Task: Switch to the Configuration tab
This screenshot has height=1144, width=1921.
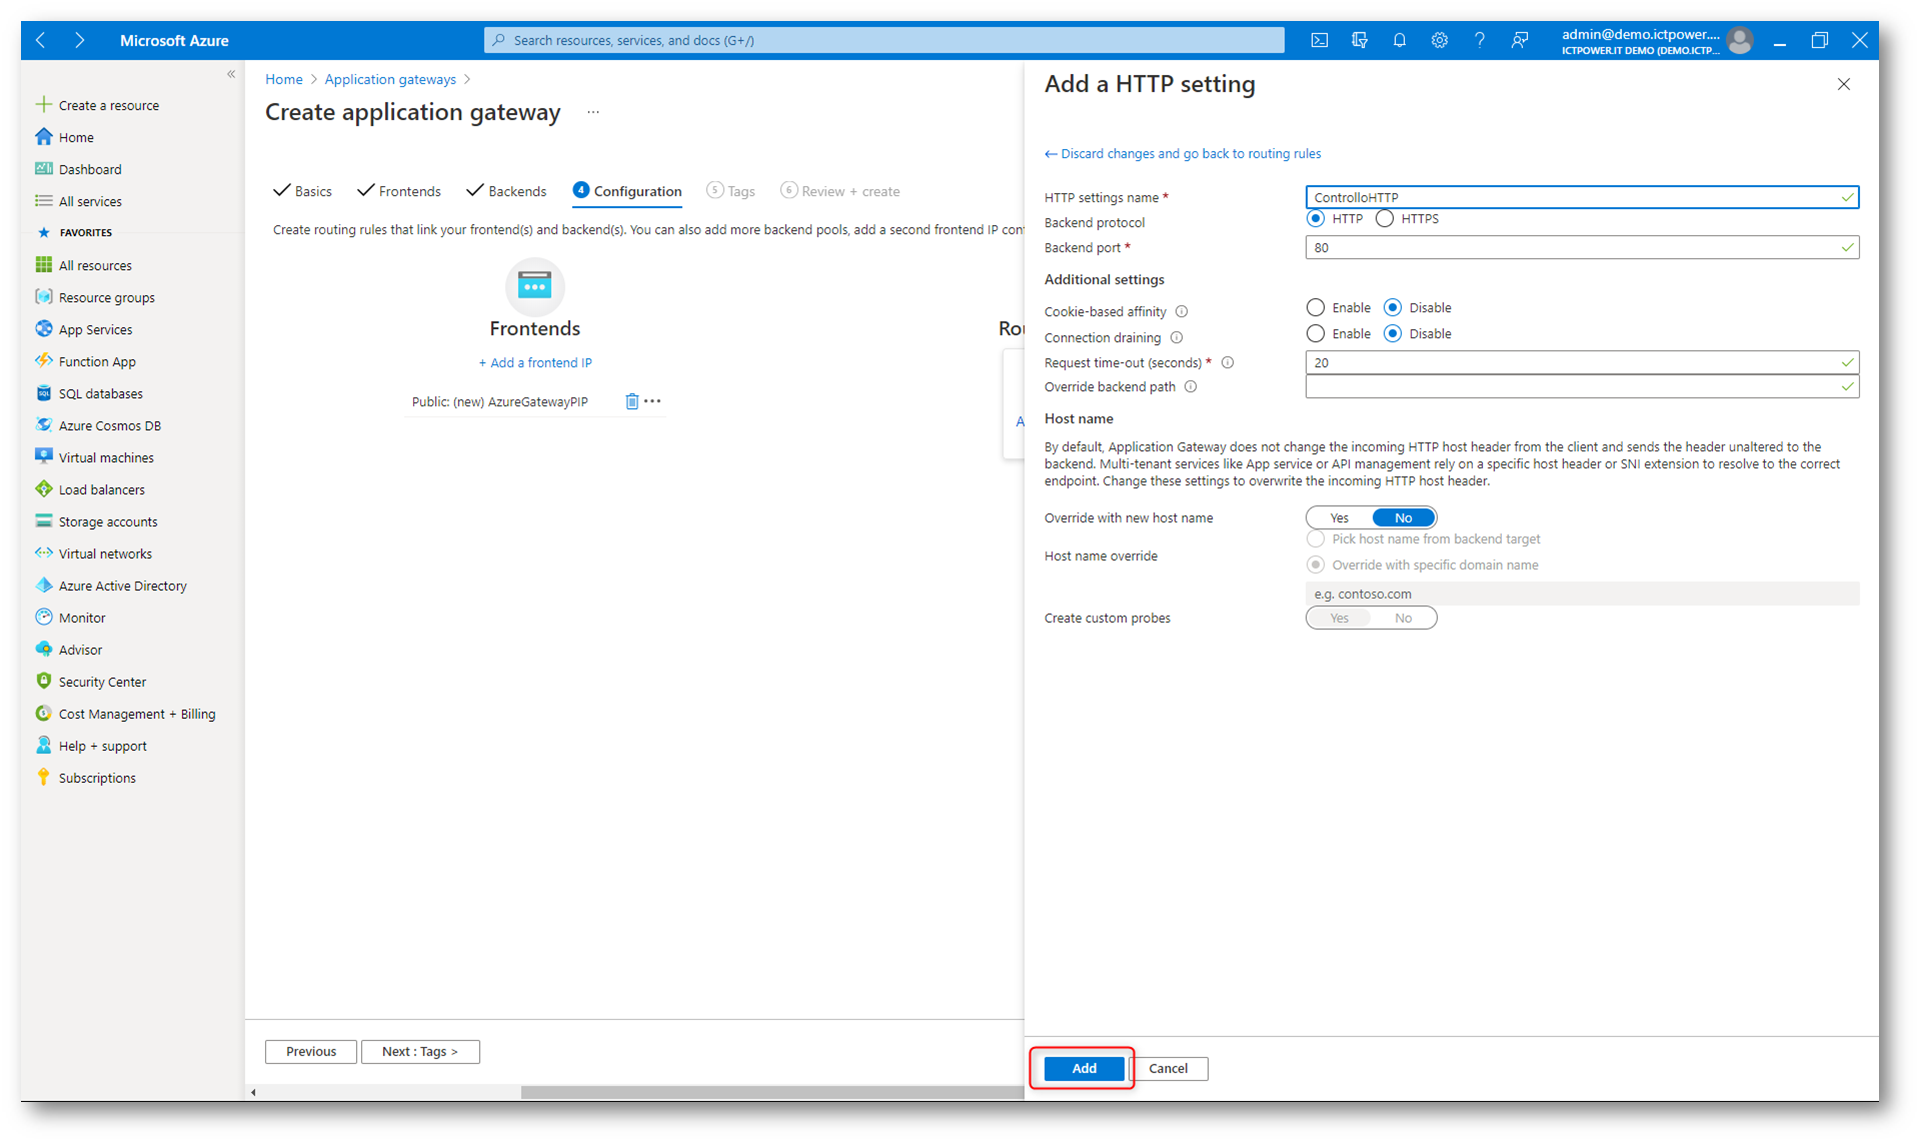Action: click(627, 191)
